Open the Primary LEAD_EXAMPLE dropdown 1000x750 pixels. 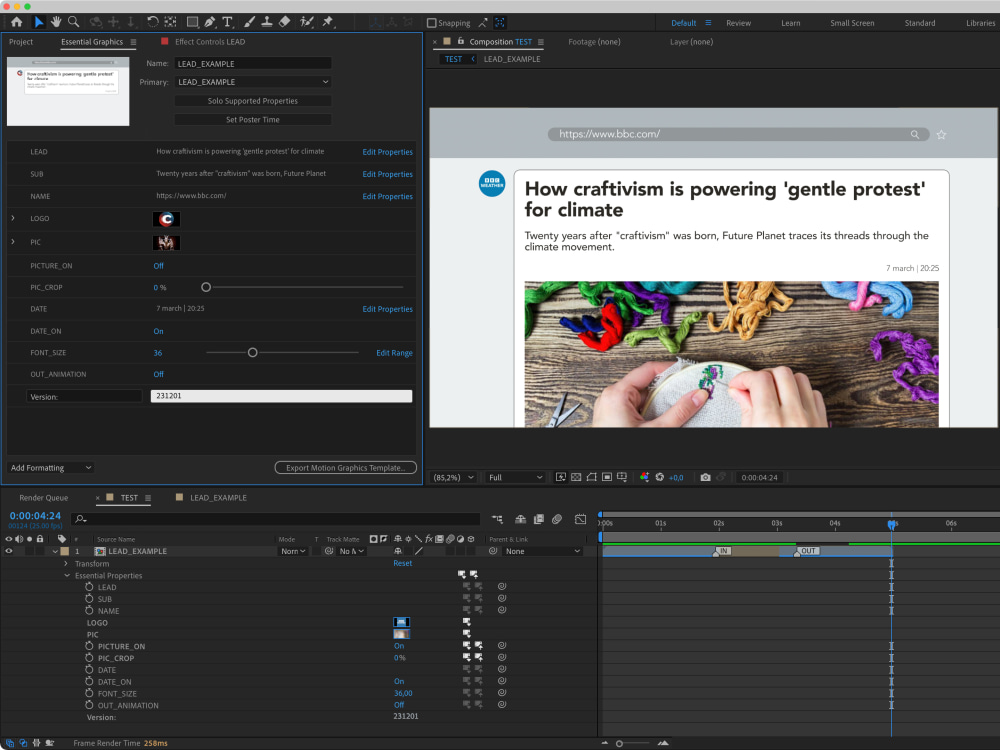click(253, 82)
